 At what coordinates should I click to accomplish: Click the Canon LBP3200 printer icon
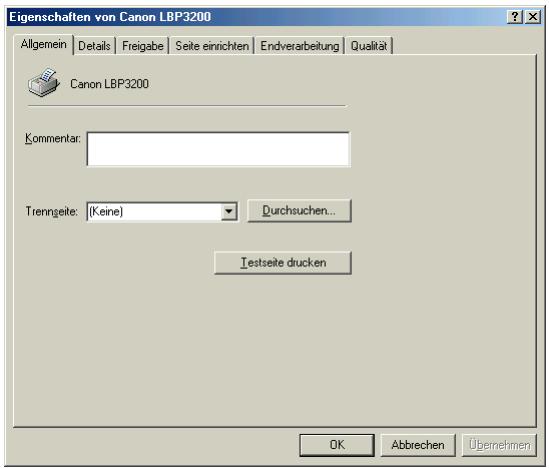point(44,83)
